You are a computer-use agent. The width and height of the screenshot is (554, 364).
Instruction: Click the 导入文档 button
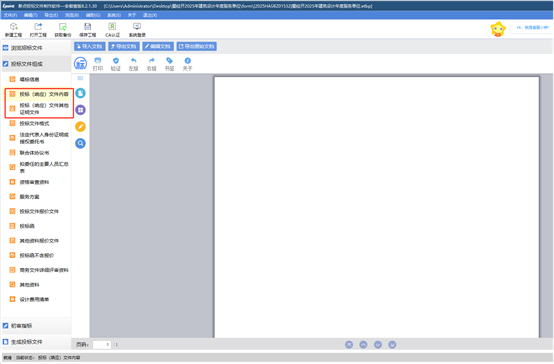pyautogui.click(x=89, y=46)
